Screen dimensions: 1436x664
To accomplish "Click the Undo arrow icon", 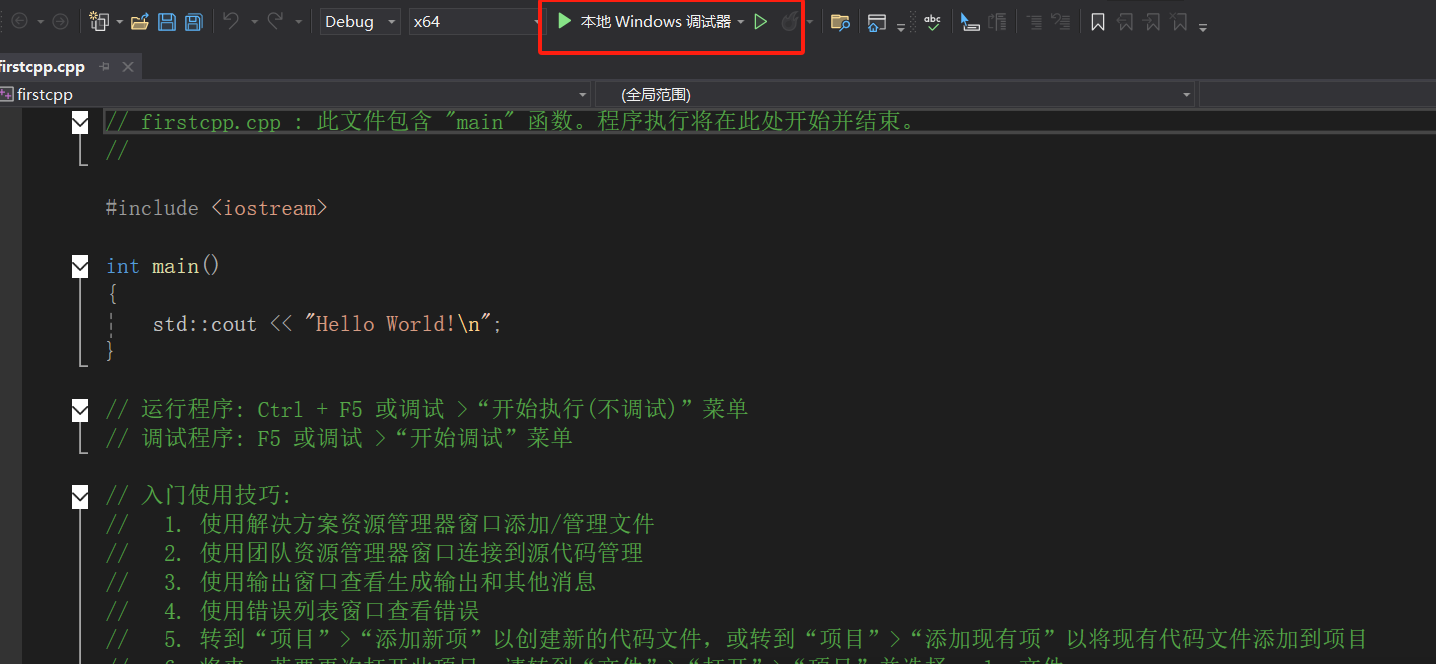I will 231,21.
